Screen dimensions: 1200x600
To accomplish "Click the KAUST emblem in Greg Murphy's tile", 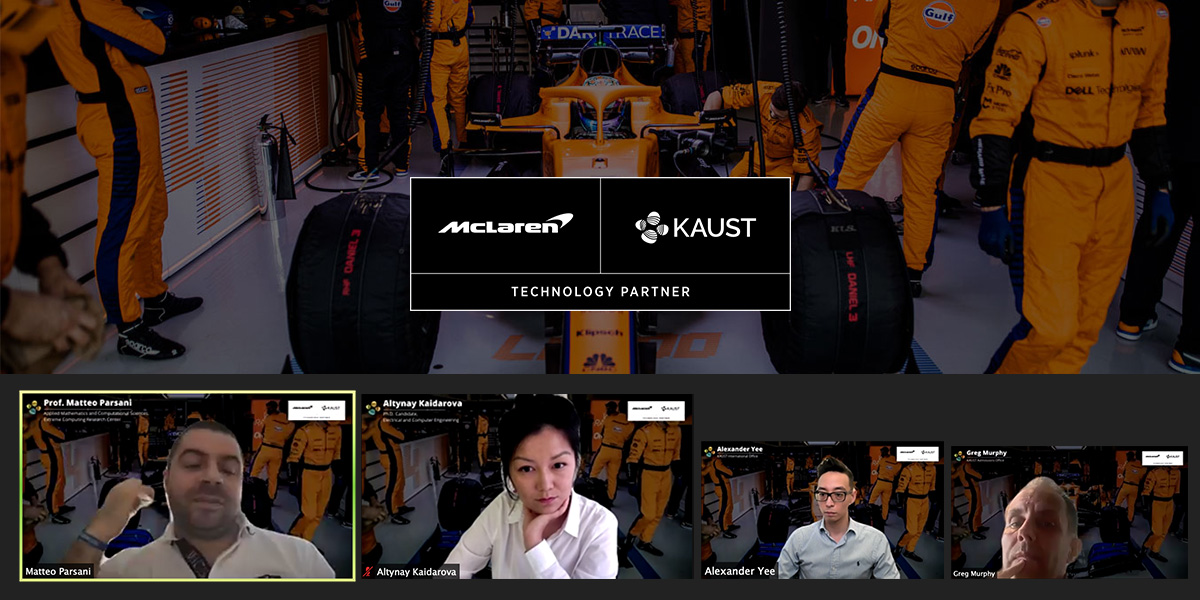I will (958, 455).
